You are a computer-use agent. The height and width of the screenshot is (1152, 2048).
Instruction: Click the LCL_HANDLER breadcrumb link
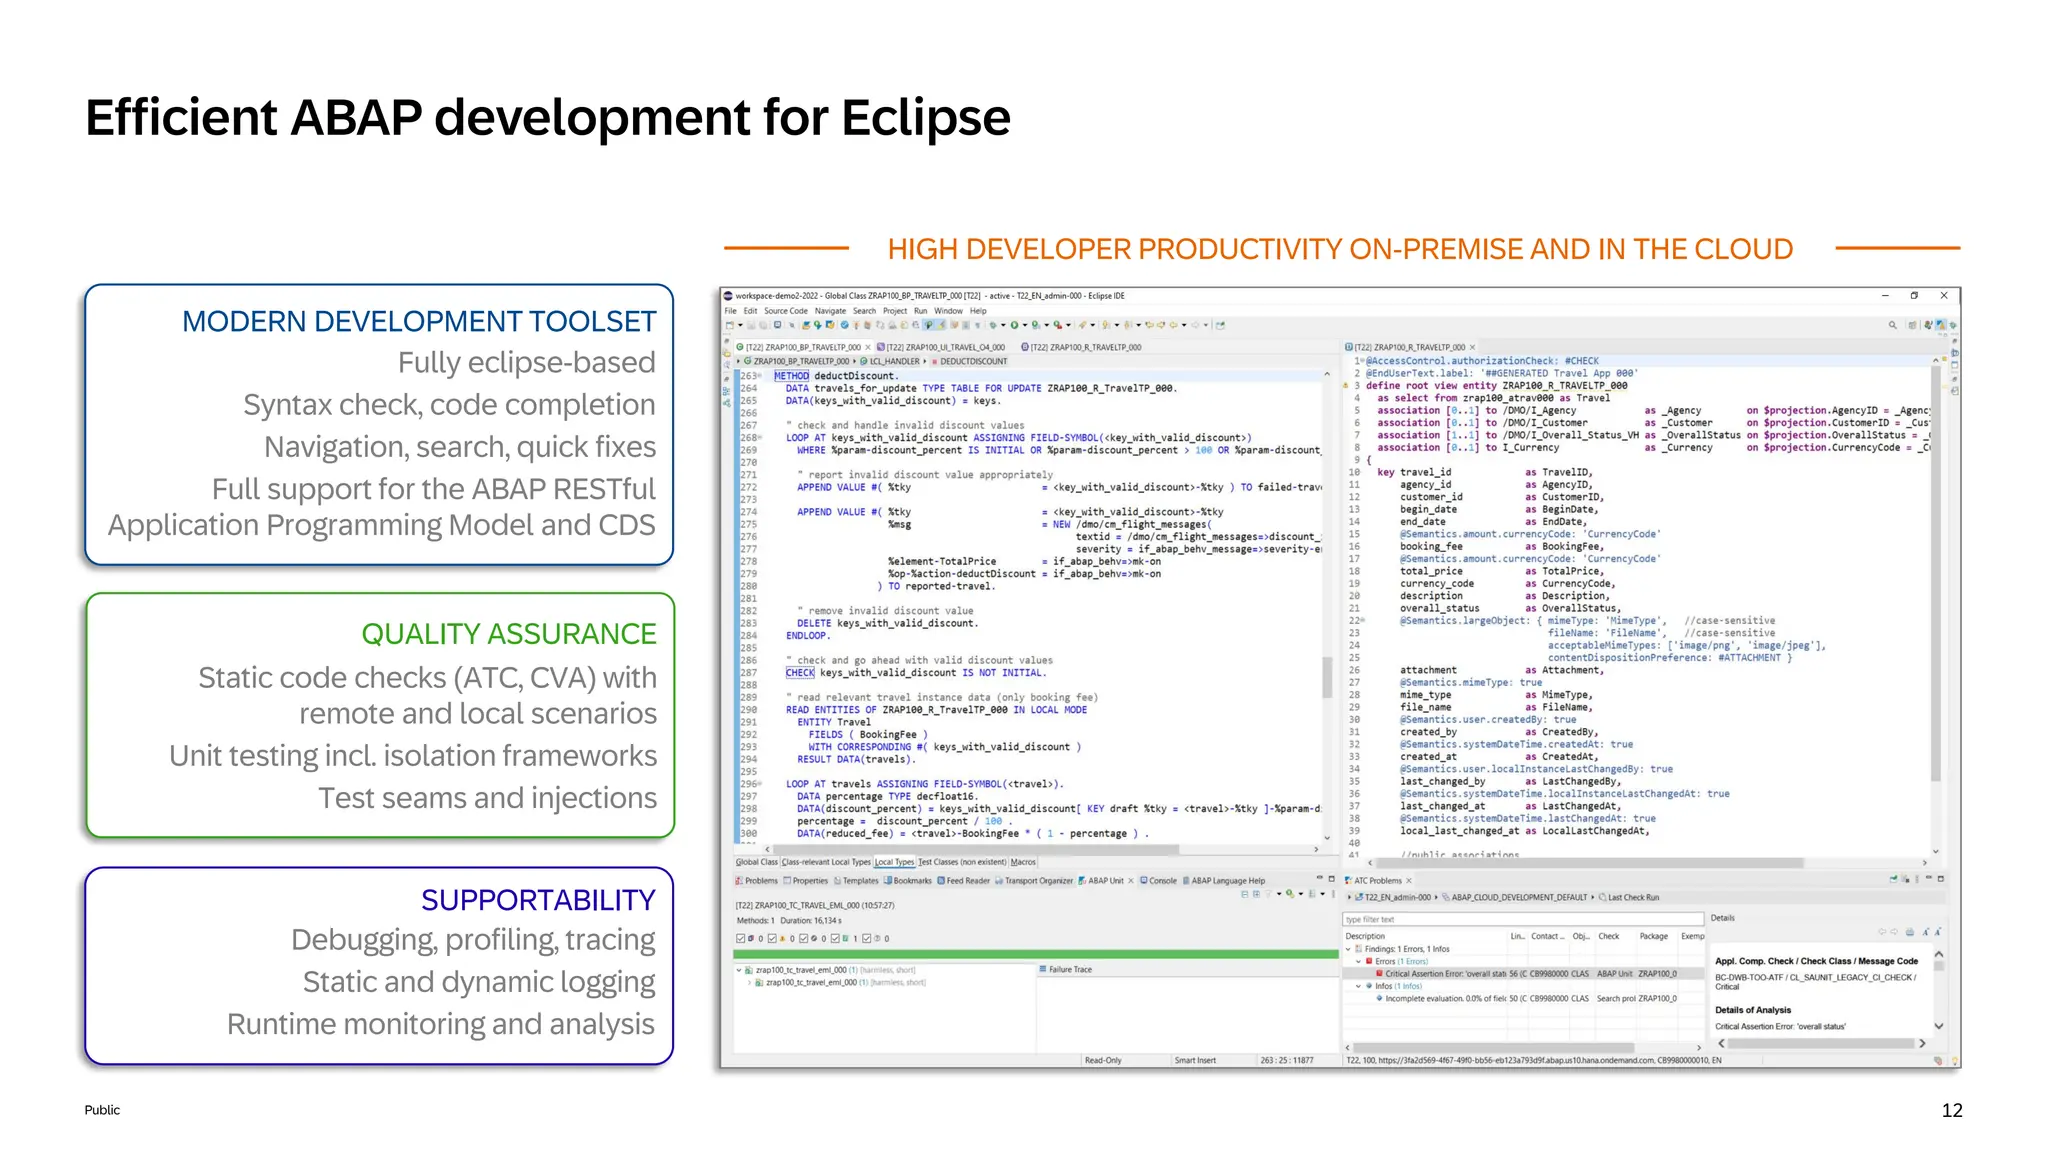pos(893,361)
